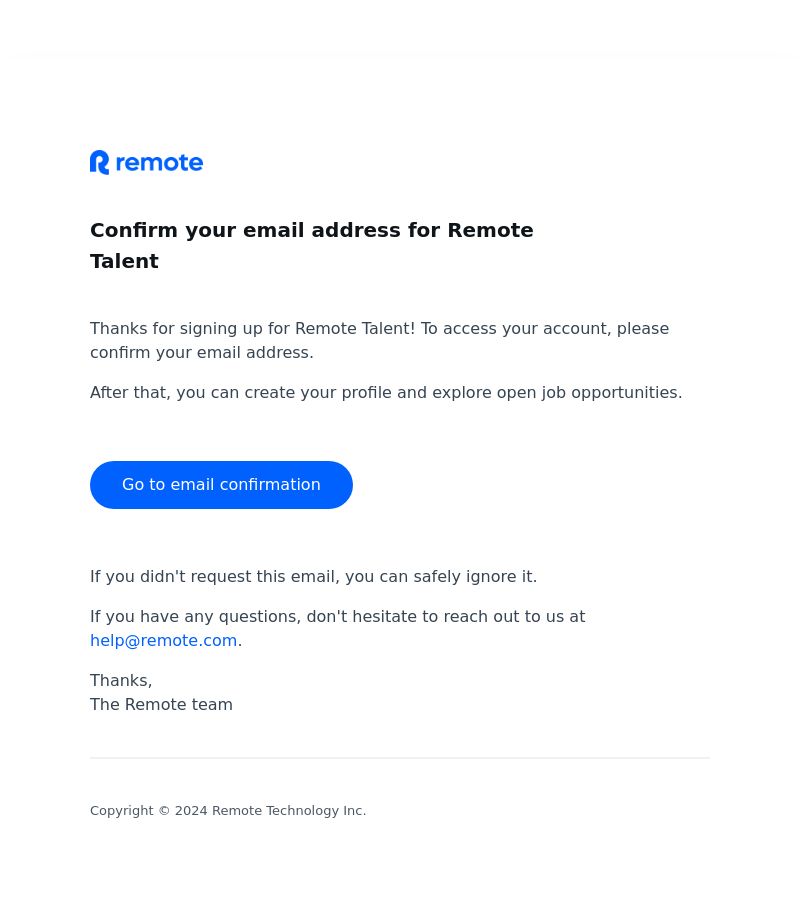Click the copyright © symbol in footer
800x912 pixels.
pos(164,811)
